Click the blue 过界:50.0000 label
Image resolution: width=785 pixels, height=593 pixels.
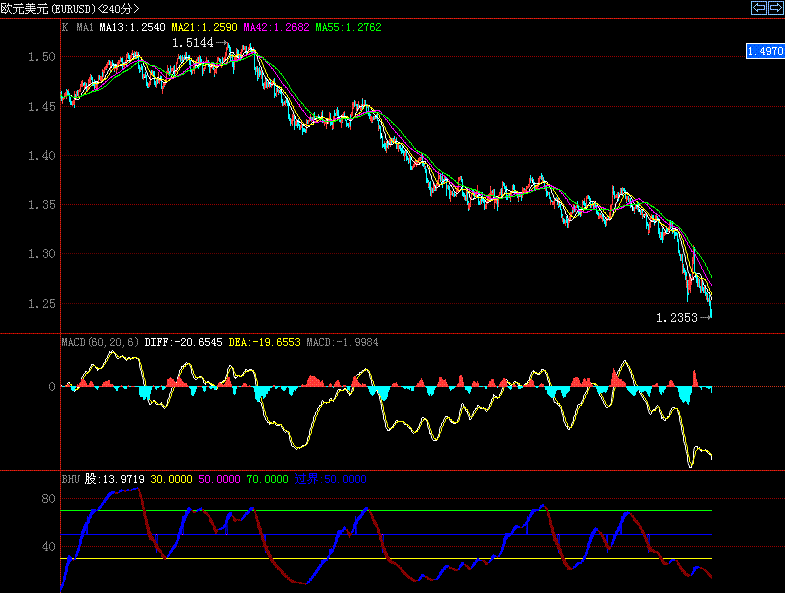pyautogui.click(x=330, y=480)
